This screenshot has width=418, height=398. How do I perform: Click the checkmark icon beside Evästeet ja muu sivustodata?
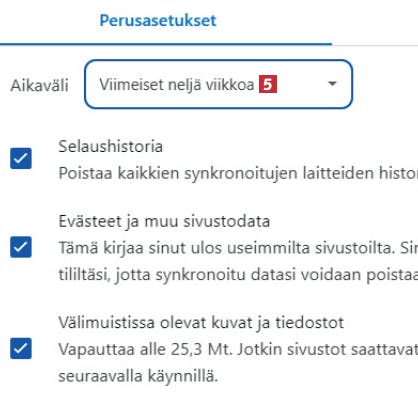click(x=21, y=247)
